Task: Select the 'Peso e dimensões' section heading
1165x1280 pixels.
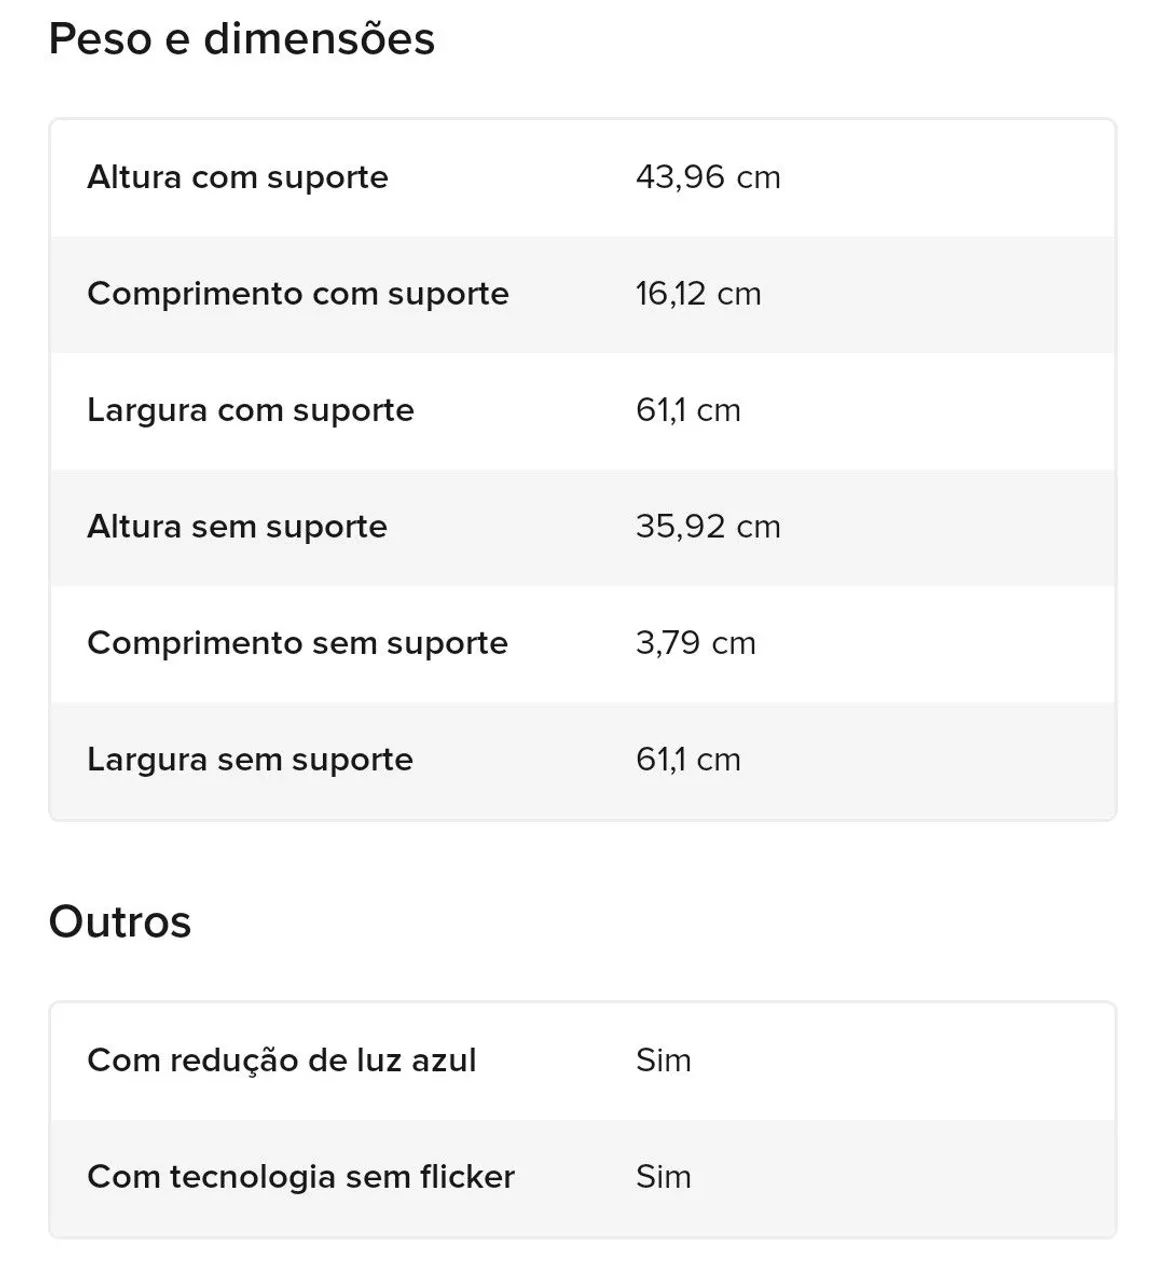Action: coord(242,39)
